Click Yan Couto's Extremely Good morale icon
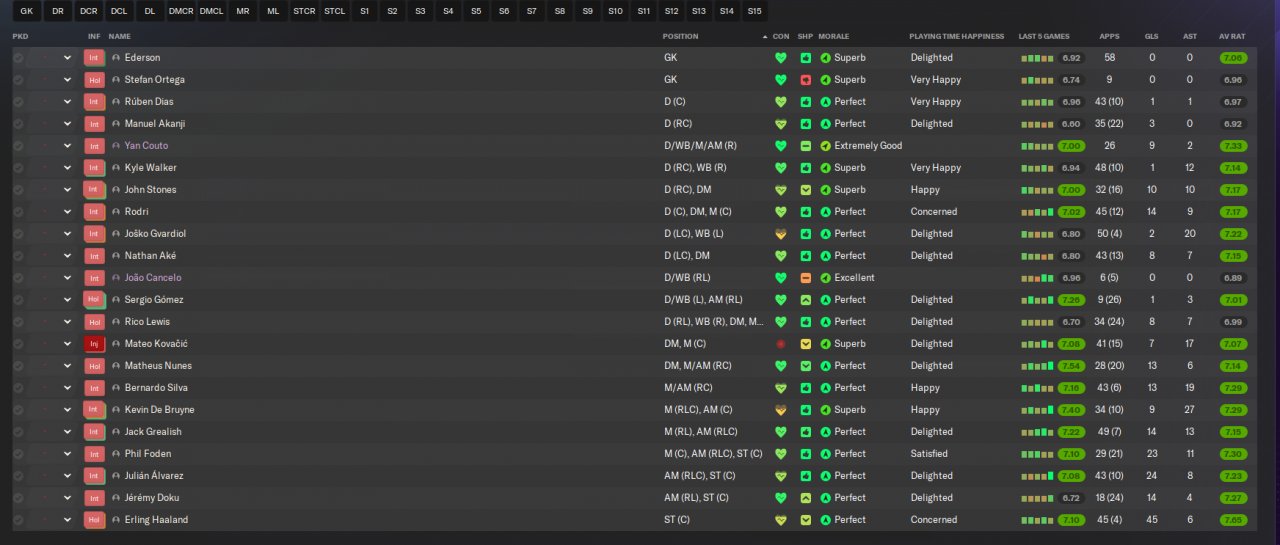Screen dimensions: 1280x545 click(x=825, y=146)
